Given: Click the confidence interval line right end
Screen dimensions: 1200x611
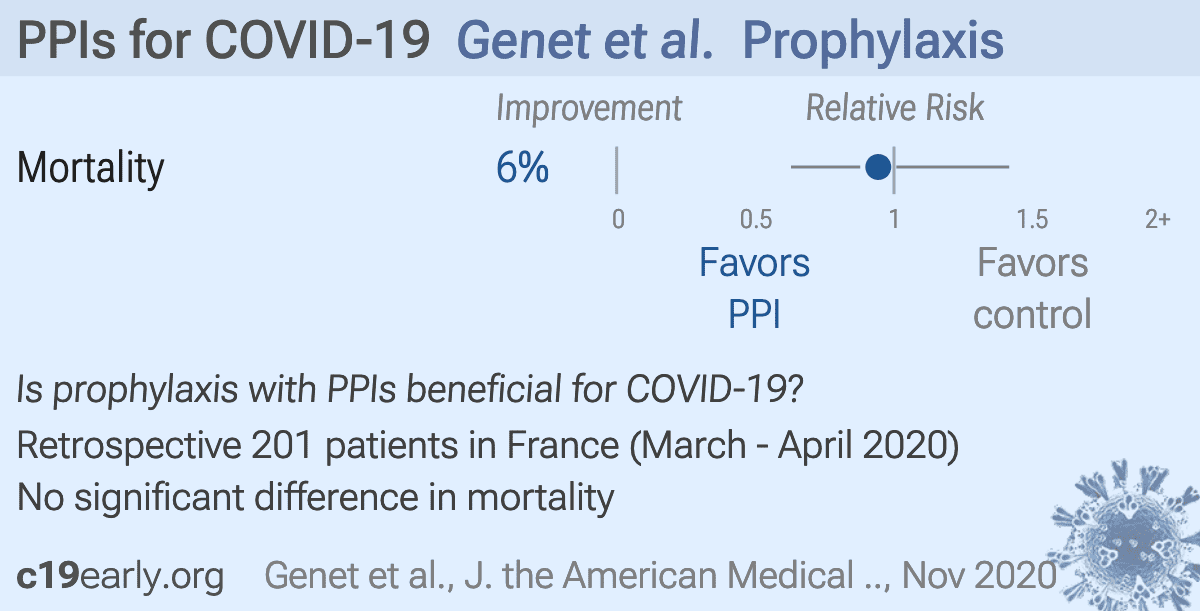Looking at the screenshot, I should [x=1006, y=167].
